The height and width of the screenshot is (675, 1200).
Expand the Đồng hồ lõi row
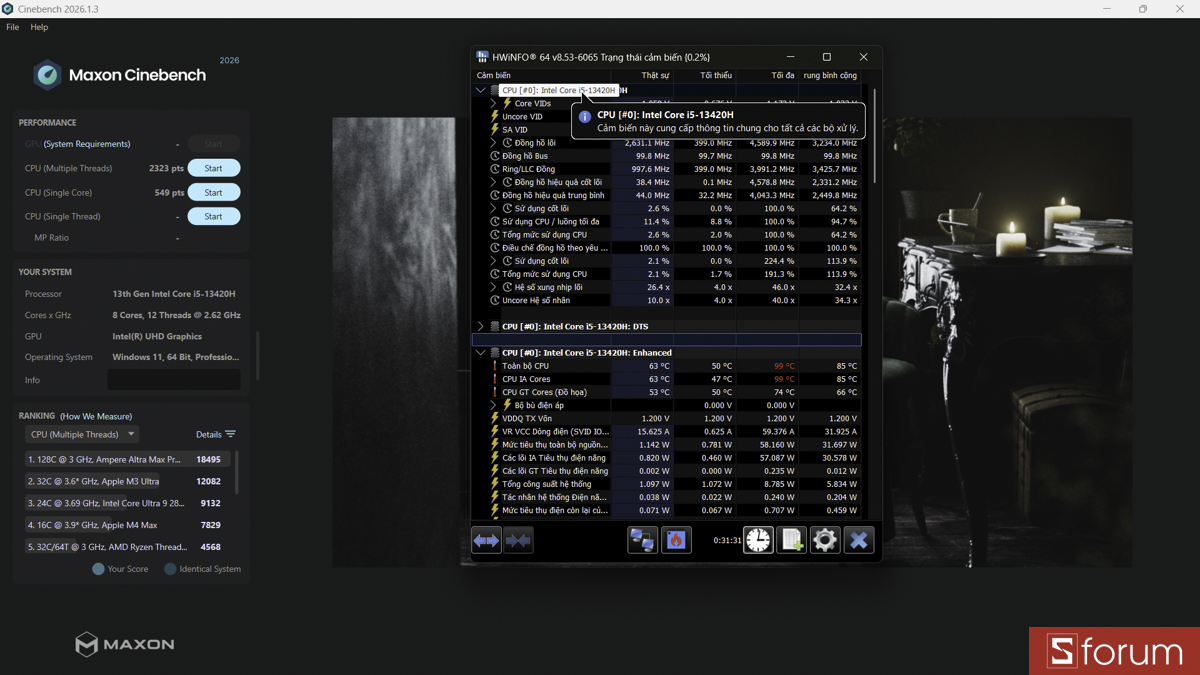point(493,143)
